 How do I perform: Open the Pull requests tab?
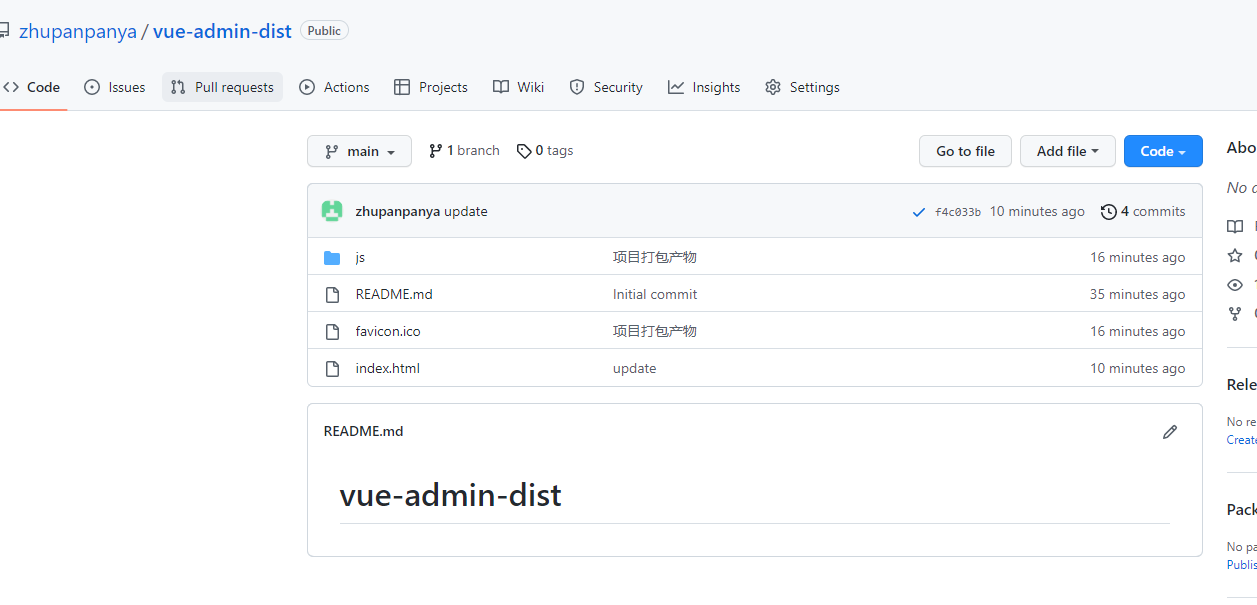pyautogui.click(x=222, y=87)
